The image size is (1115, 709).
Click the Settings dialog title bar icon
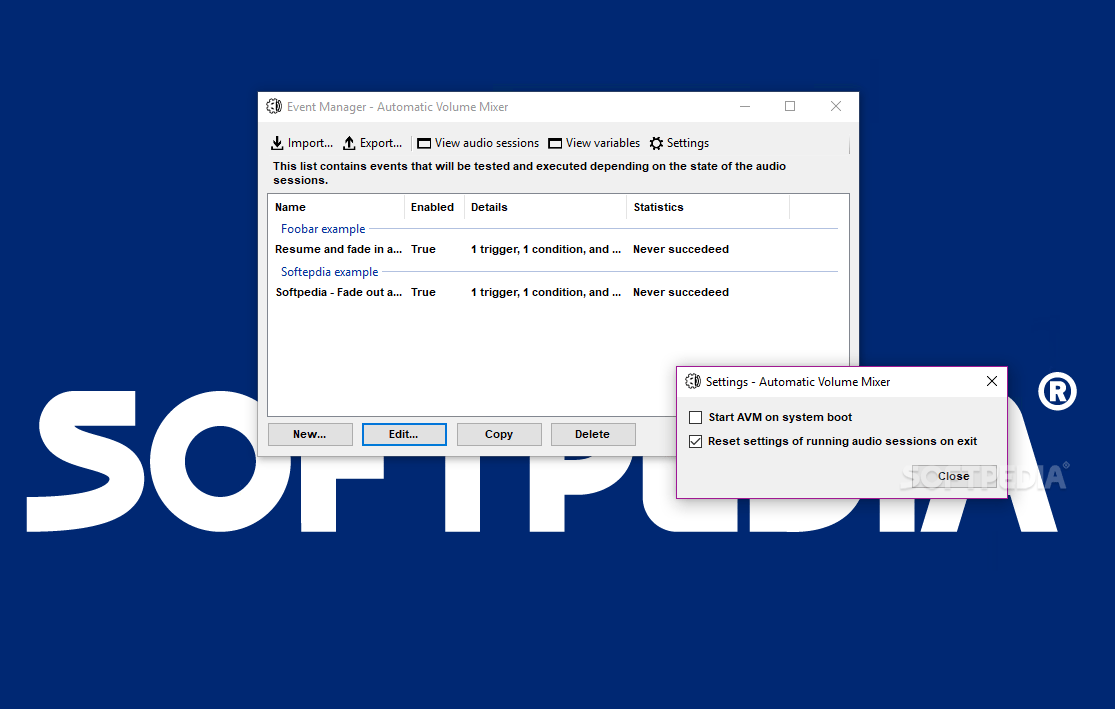pyautogui.click(x=692, y=381)
